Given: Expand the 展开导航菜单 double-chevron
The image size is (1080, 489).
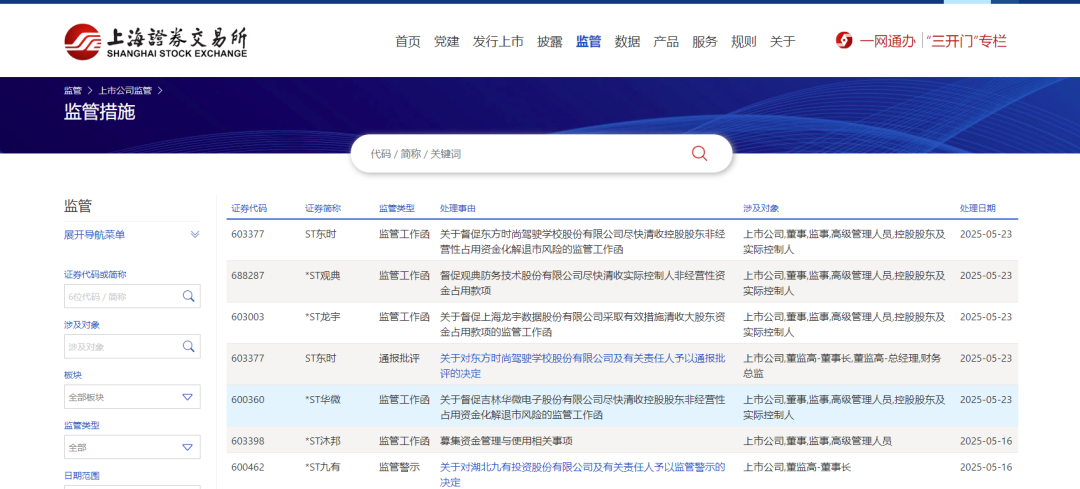Looking at the screenshot, I should (x=195, y=235).
